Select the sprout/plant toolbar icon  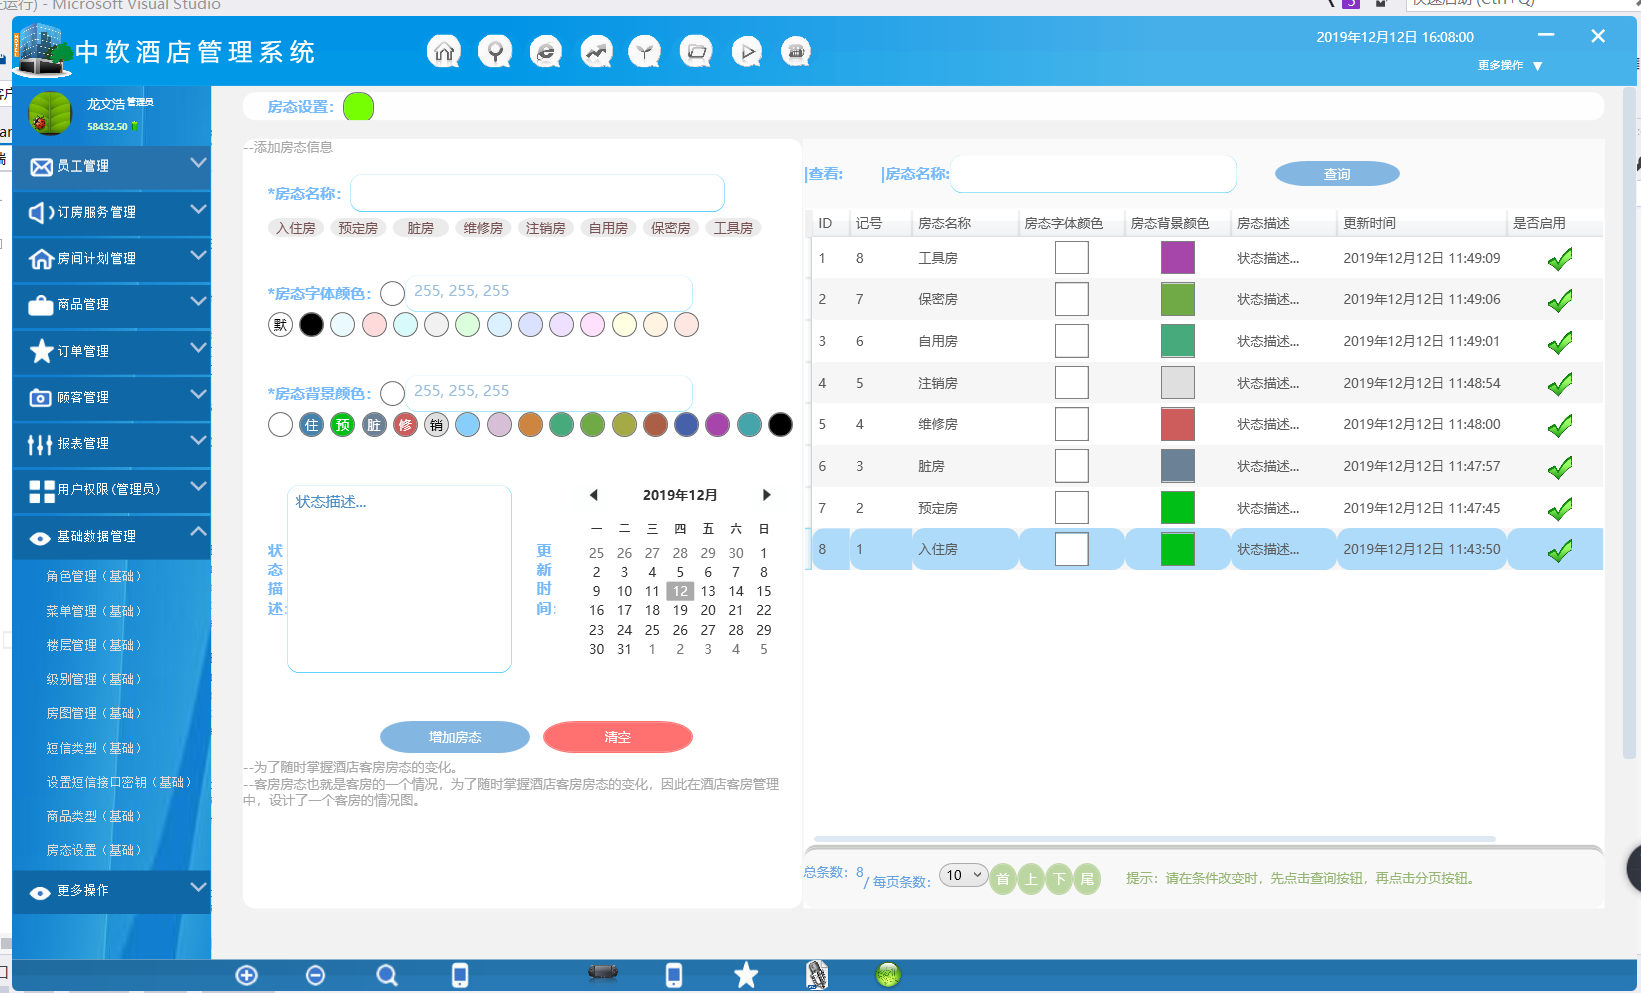click(645, 51)
